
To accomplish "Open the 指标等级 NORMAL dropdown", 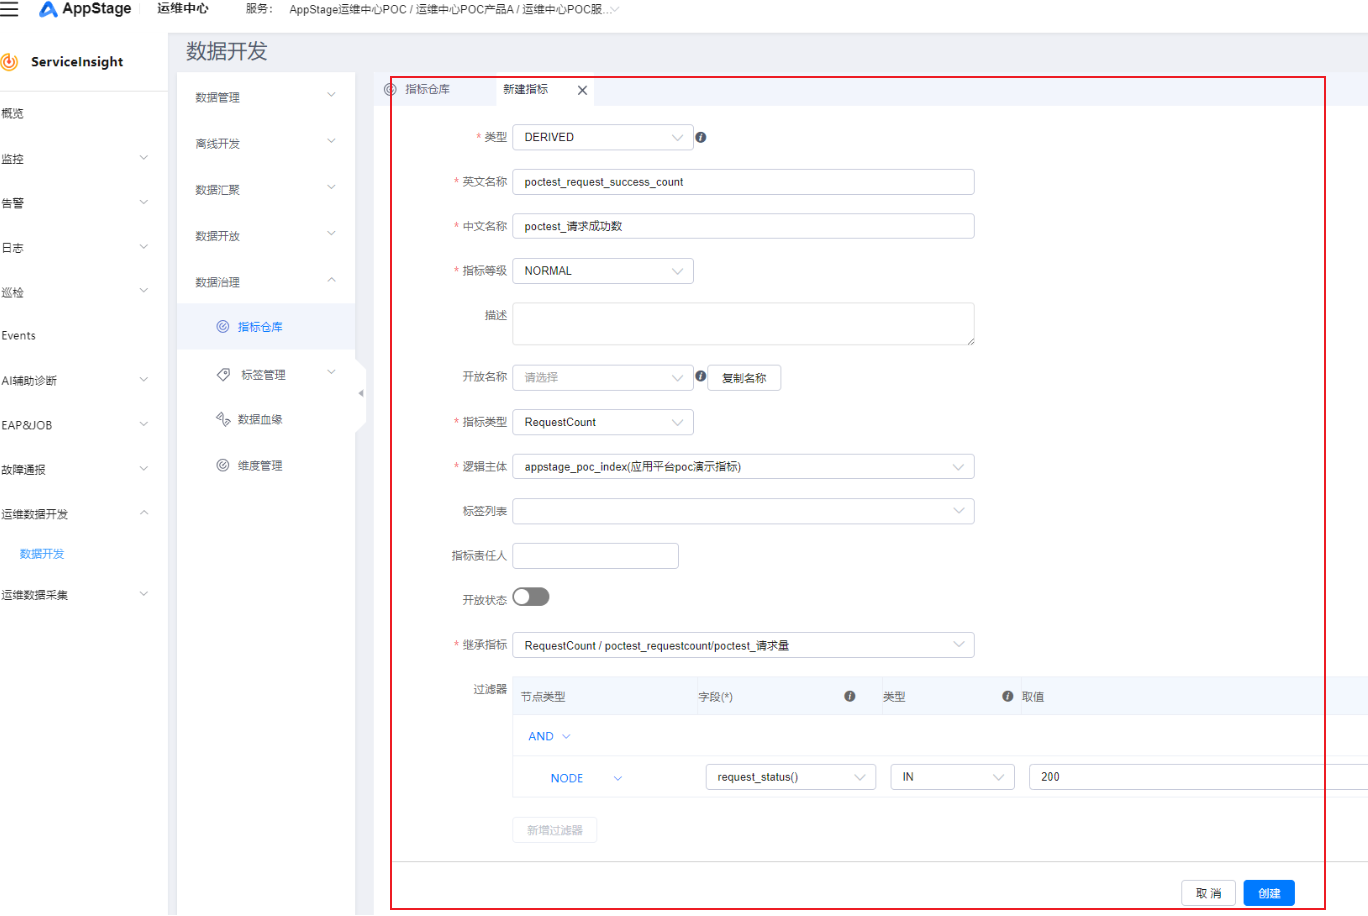I will (602, 271).
